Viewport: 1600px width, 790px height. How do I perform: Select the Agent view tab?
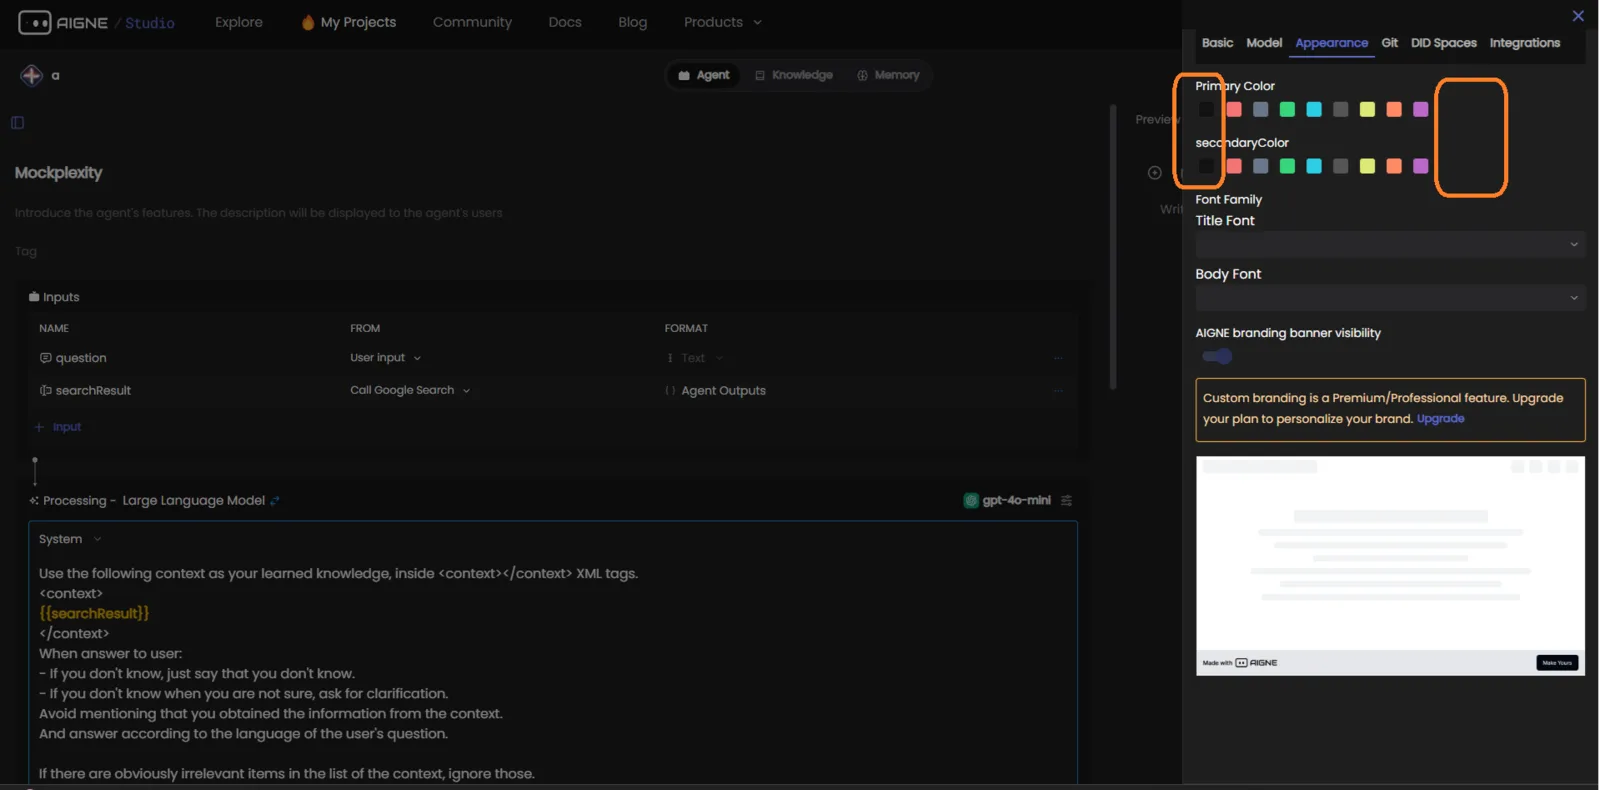(x=704, y=75)
